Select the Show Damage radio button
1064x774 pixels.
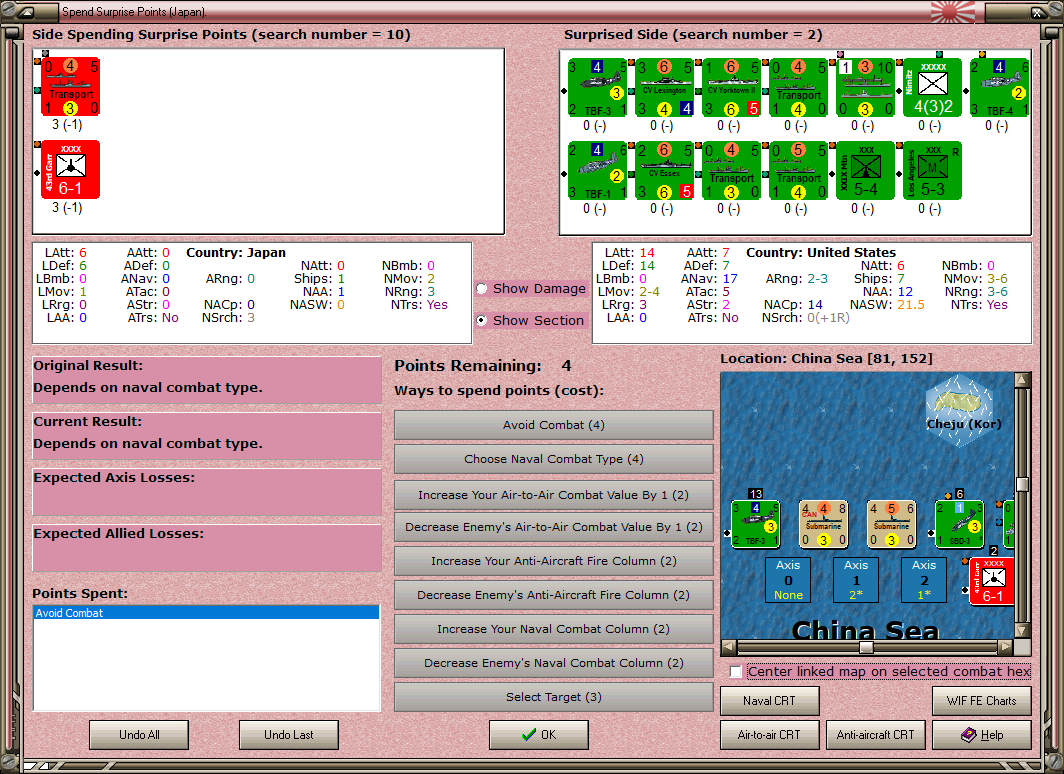[x=482, y=288]
